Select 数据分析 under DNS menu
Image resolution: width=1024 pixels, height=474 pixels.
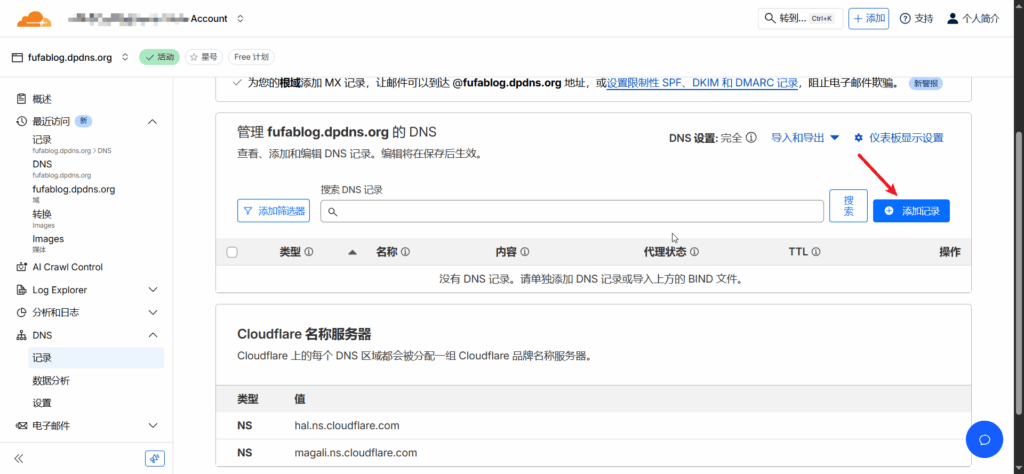(51, 380)
